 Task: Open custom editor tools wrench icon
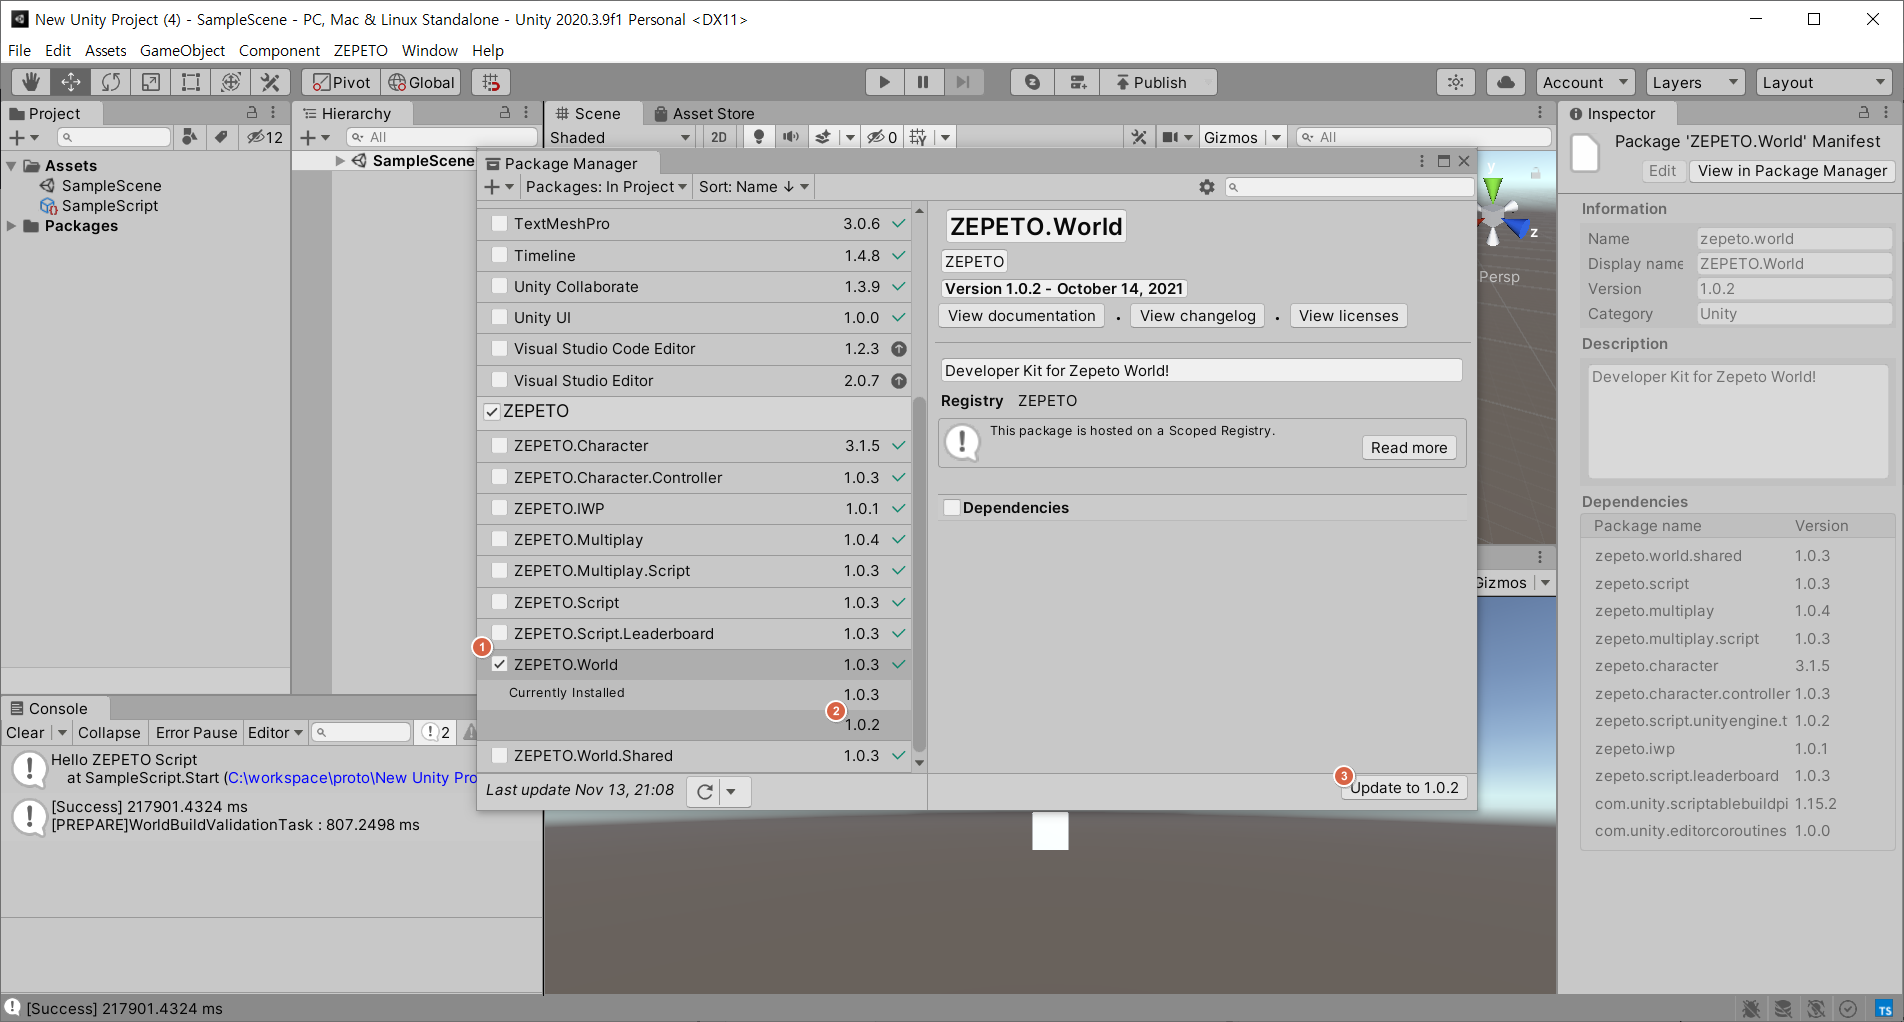[x=270, y=82]
